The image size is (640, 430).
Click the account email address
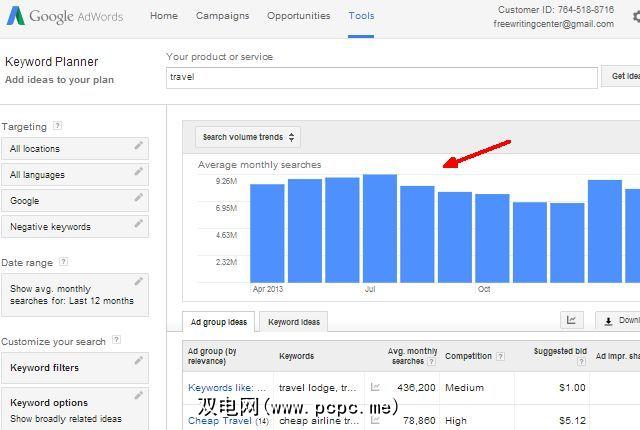coord(553,24)
